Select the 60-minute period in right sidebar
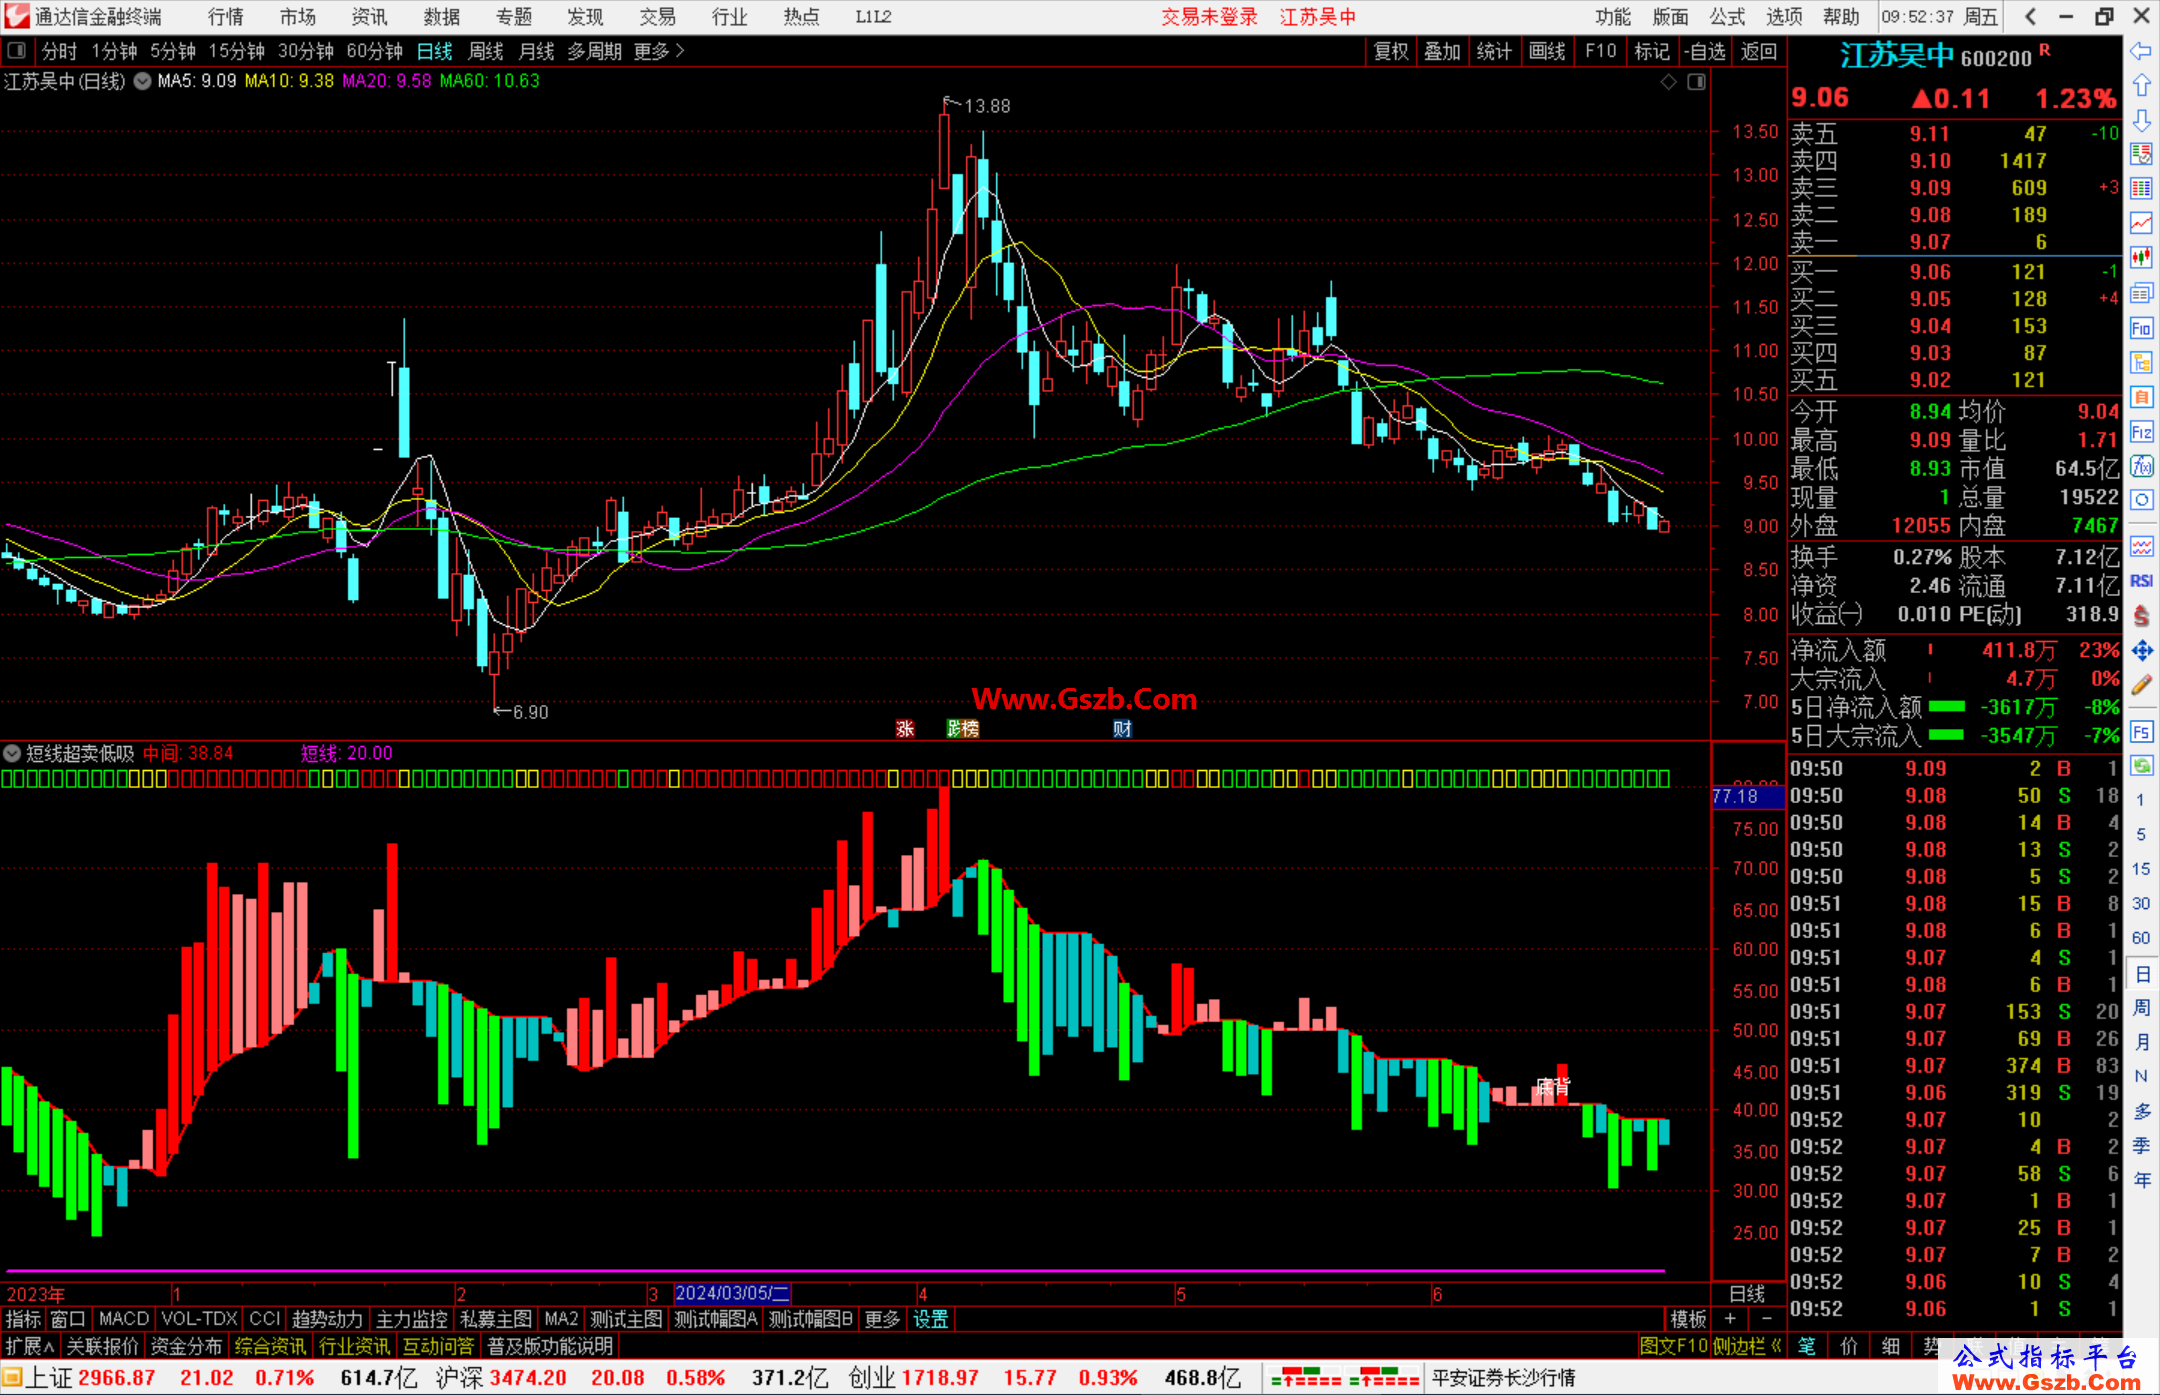2160x1395 pixels. click(x=2141, y=938)
